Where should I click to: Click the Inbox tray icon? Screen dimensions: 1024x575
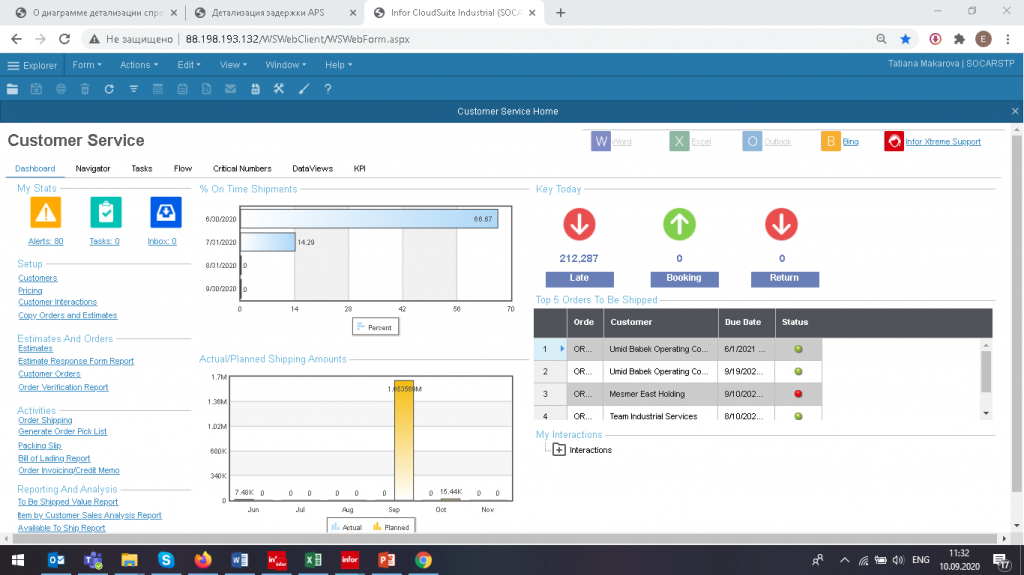point(166,212)
